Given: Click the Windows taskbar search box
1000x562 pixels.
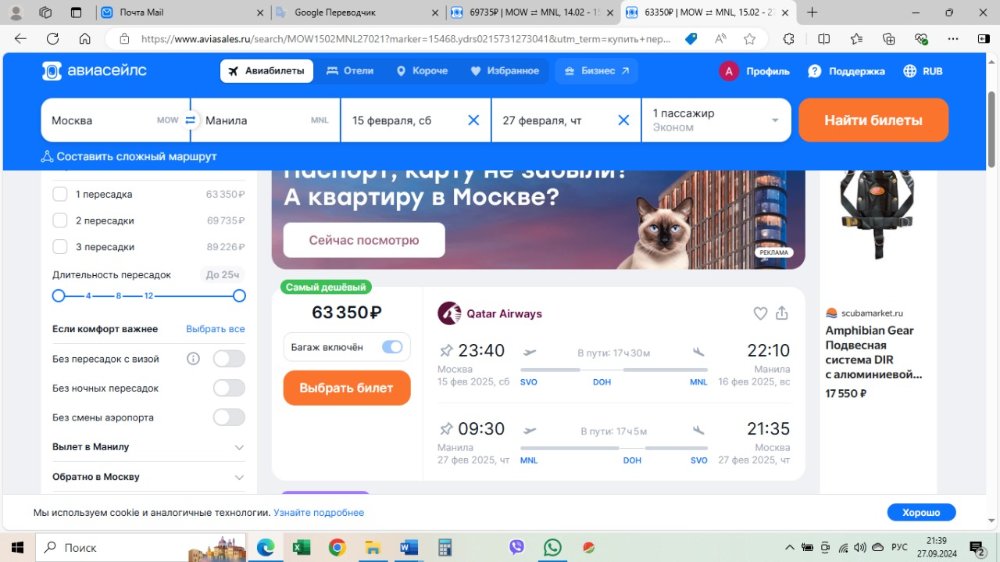Looking at the screenshot, I should [140, 547].
